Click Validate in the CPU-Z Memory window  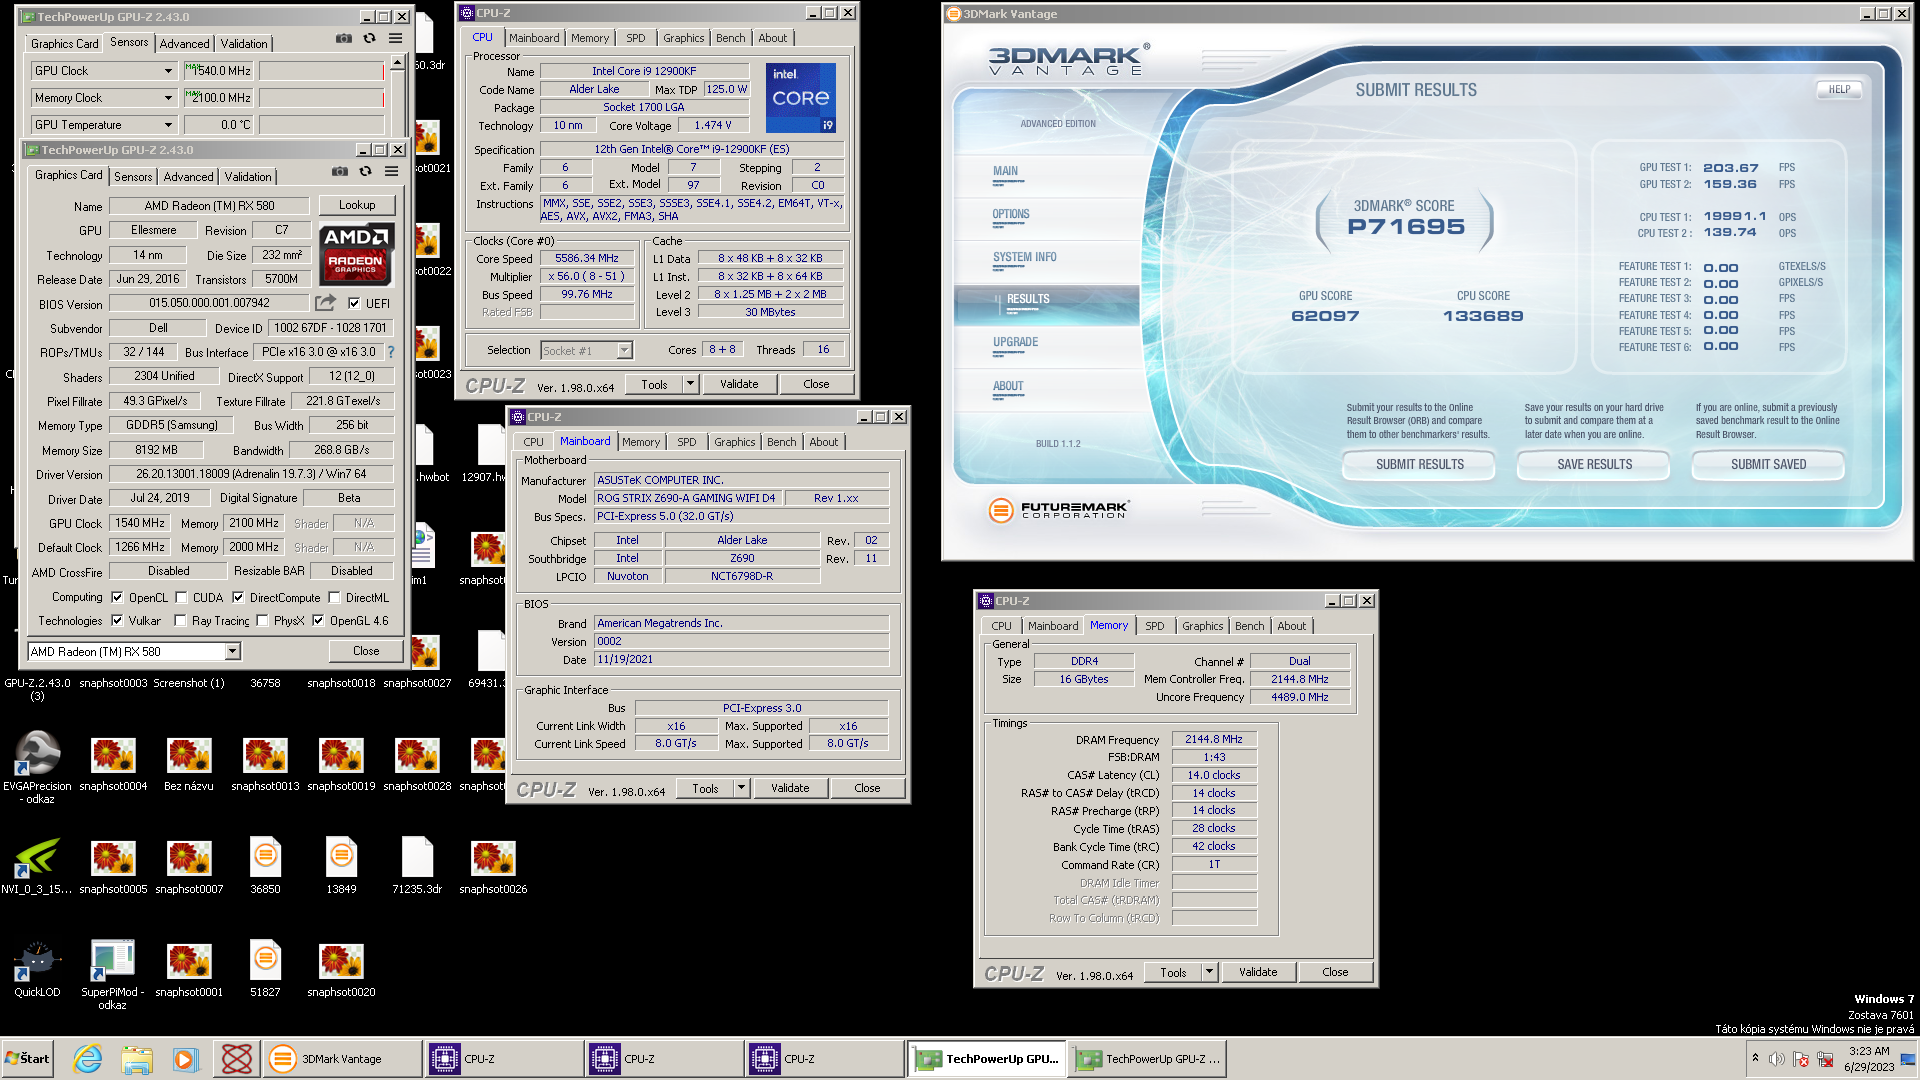click(x=1257, y=972)
